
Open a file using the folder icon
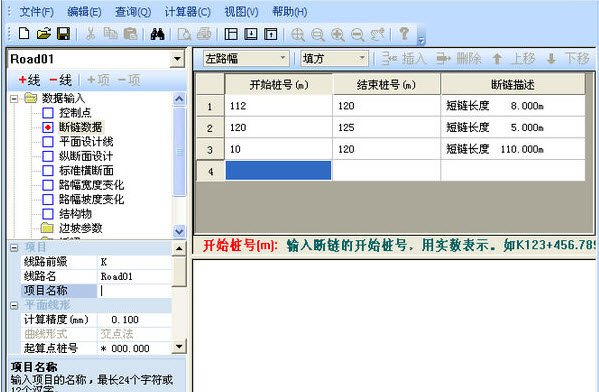click(x=44, y=34)
